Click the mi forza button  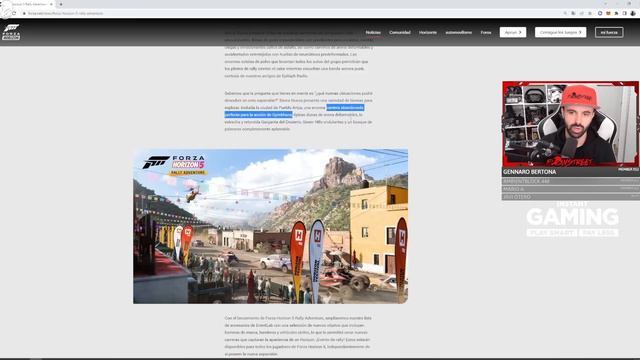click(609, 32)
